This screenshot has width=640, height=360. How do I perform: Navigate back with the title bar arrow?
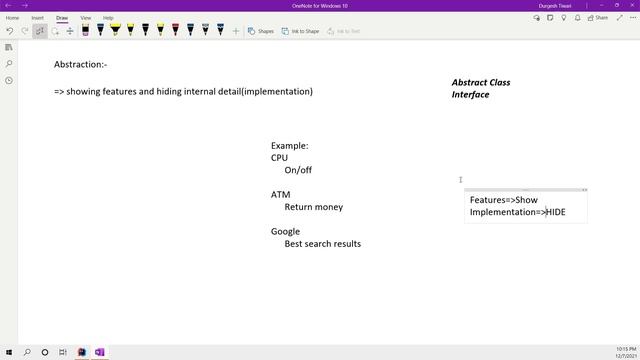8,6
